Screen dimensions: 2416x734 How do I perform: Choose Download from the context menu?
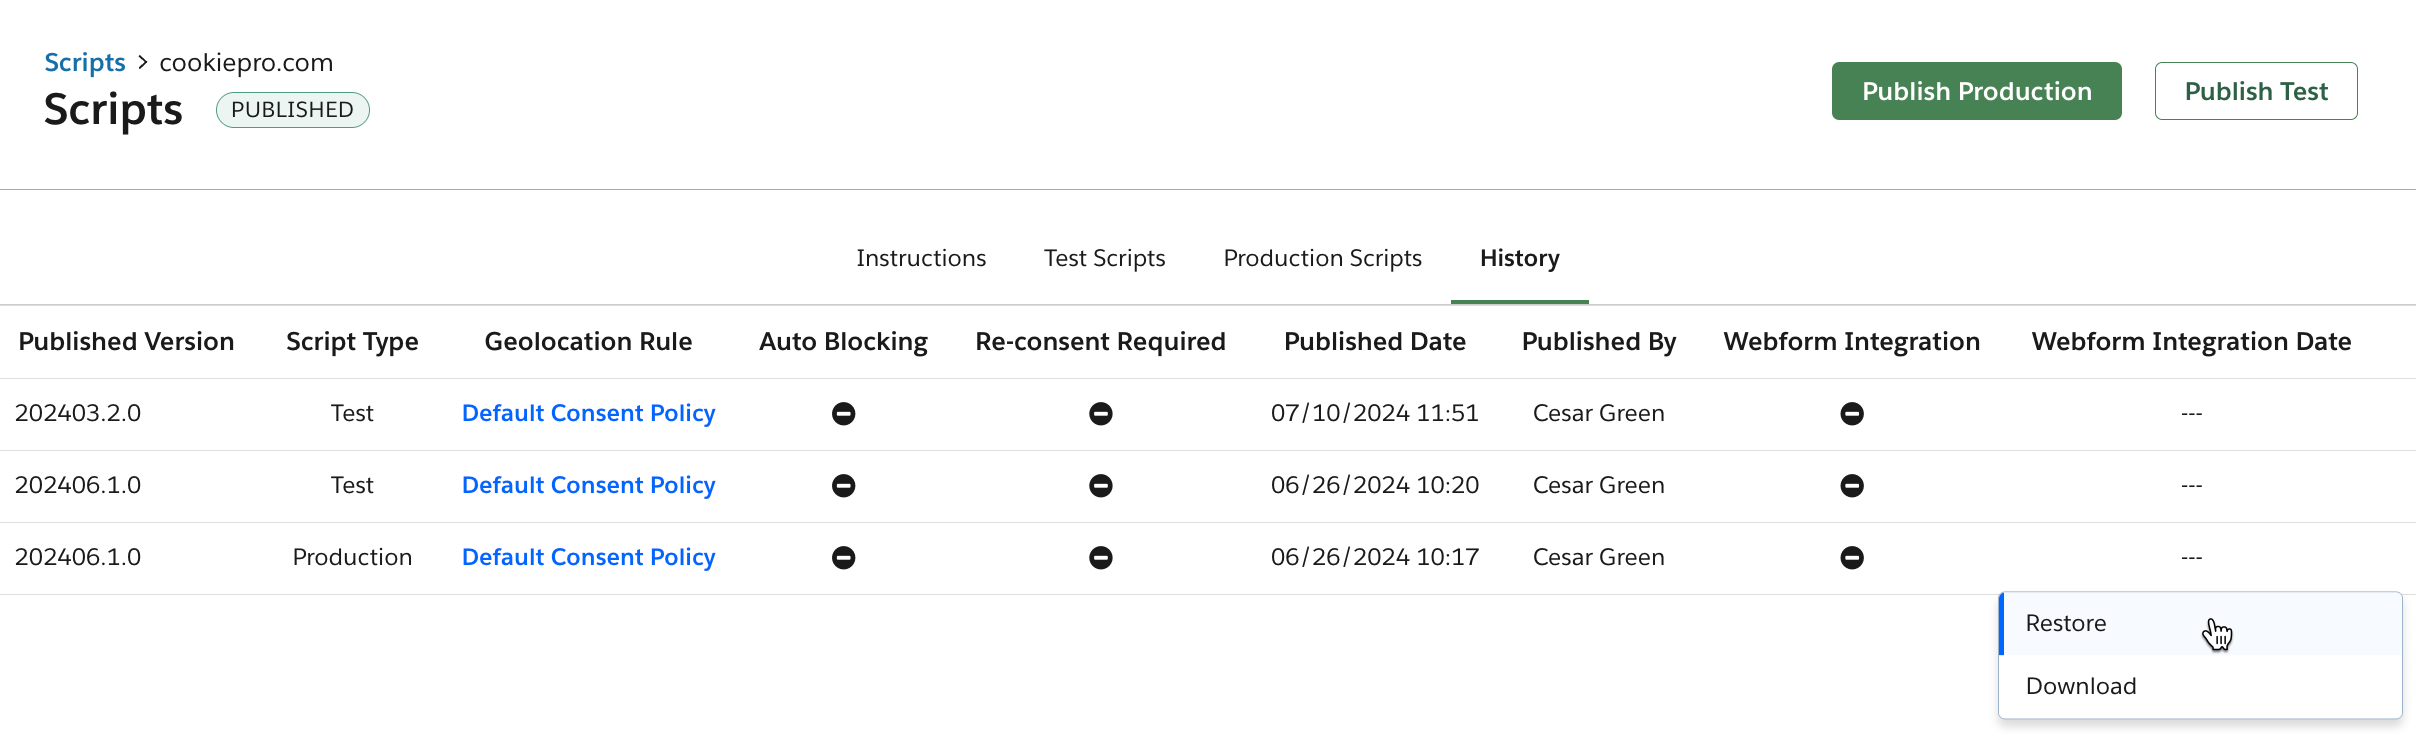pos(2081,687)
